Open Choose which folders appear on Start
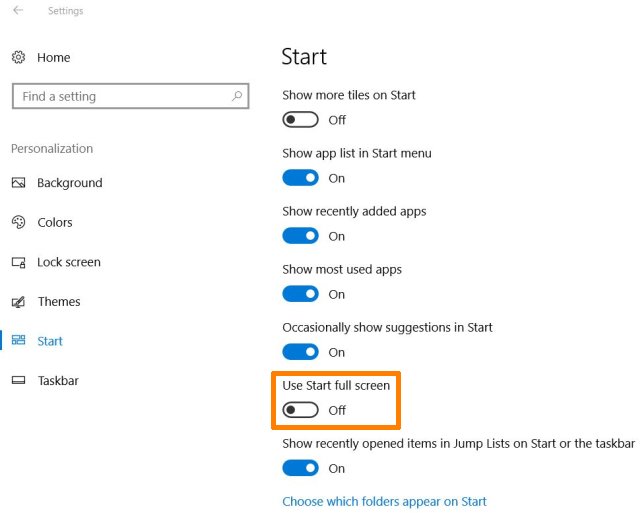 click(384, 501)
